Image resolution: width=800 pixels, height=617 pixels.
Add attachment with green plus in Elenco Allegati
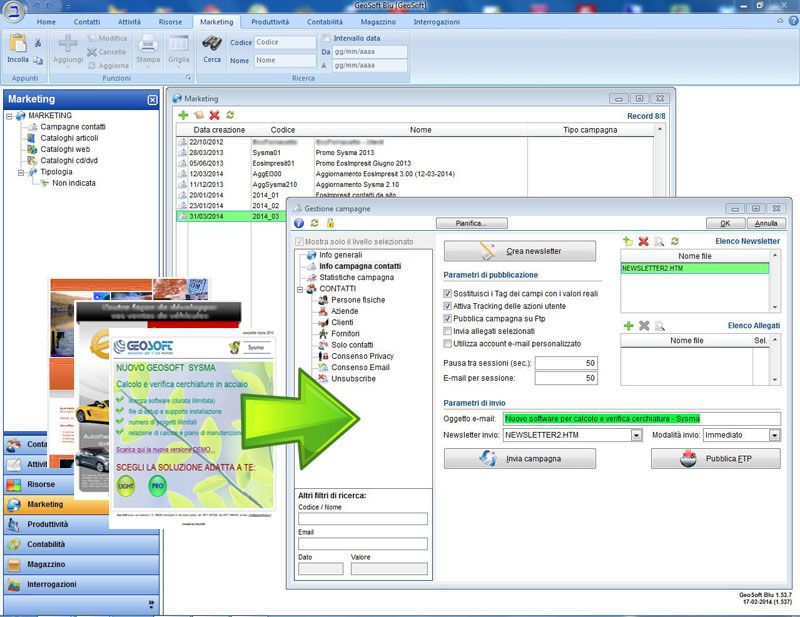tap(627, 325)
